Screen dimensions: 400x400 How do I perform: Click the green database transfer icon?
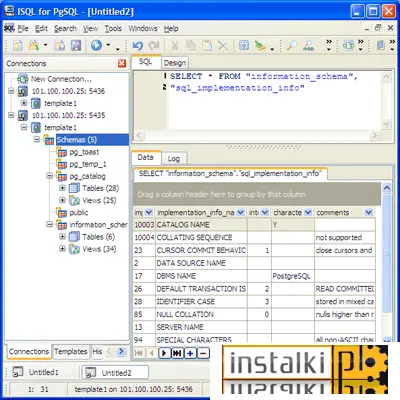(348, 45)
